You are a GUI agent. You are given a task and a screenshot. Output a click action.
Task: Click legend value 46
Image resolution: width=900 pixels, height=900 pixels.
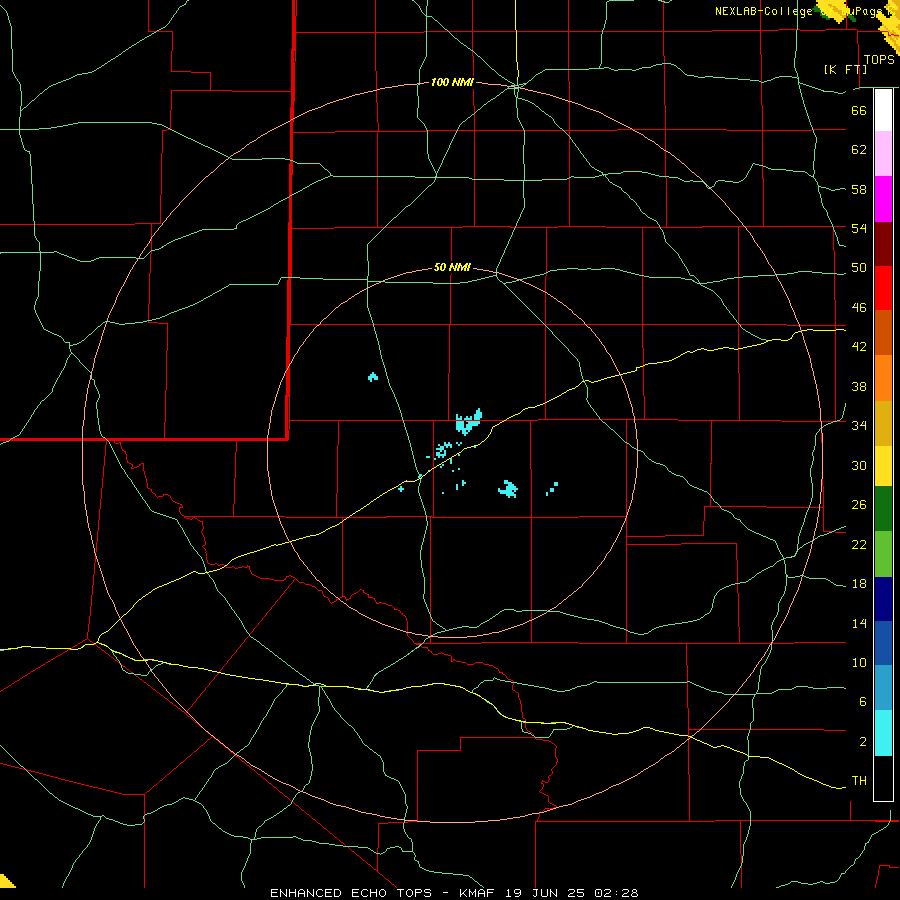click(x=859, y=308)
